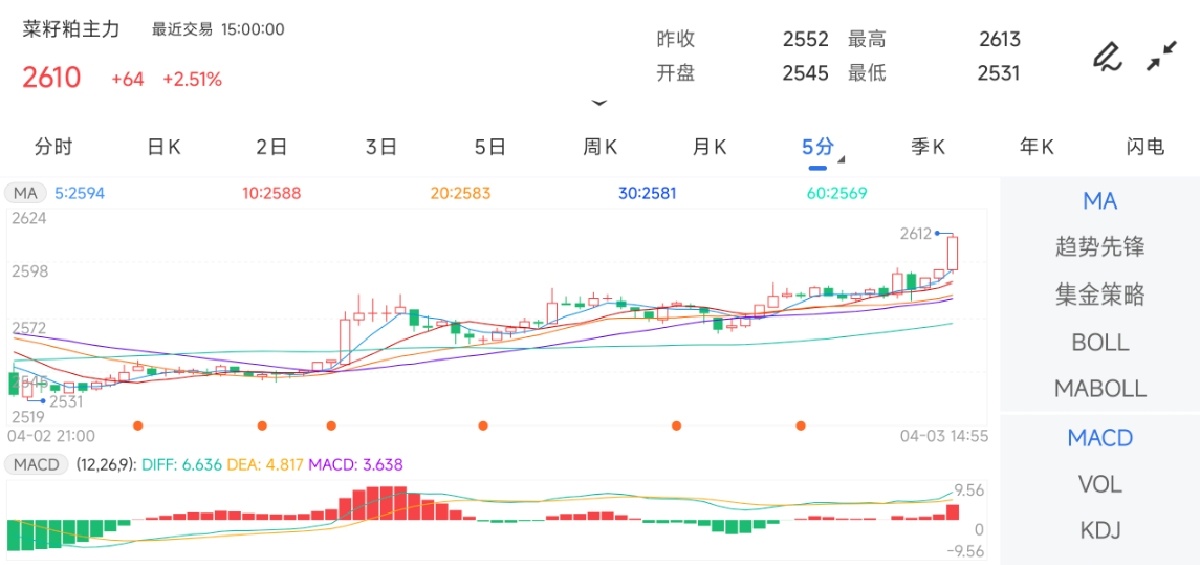
Task: Click the (12,26,9) MACD parameters
Action: (x=105, y=465)
